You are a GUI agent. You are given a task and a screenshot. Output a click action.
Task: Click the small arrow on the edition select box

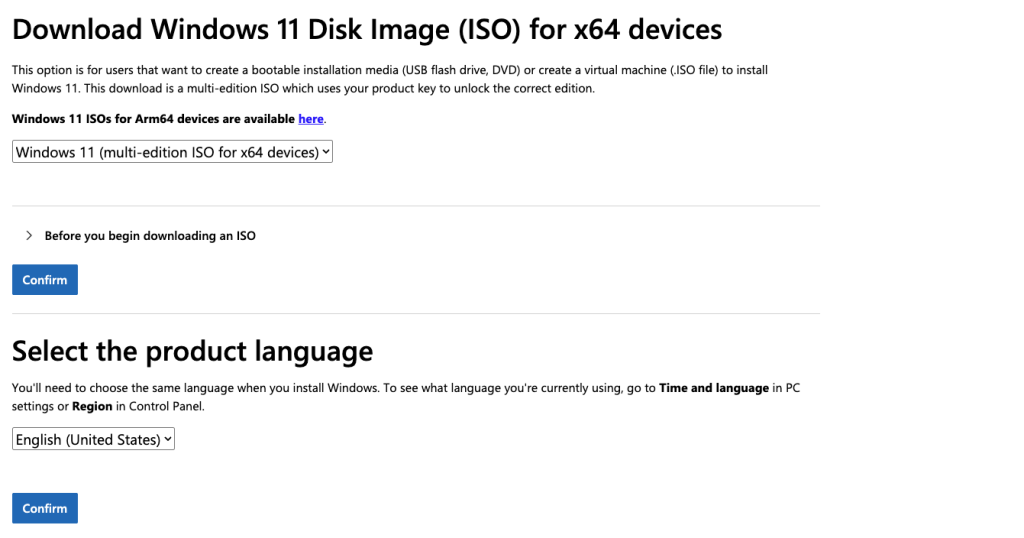point(326,152)
